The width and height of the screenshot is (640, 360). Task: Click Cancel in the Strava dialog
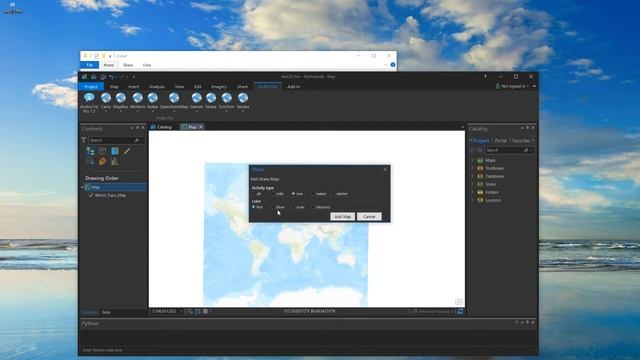coord(369,217)
